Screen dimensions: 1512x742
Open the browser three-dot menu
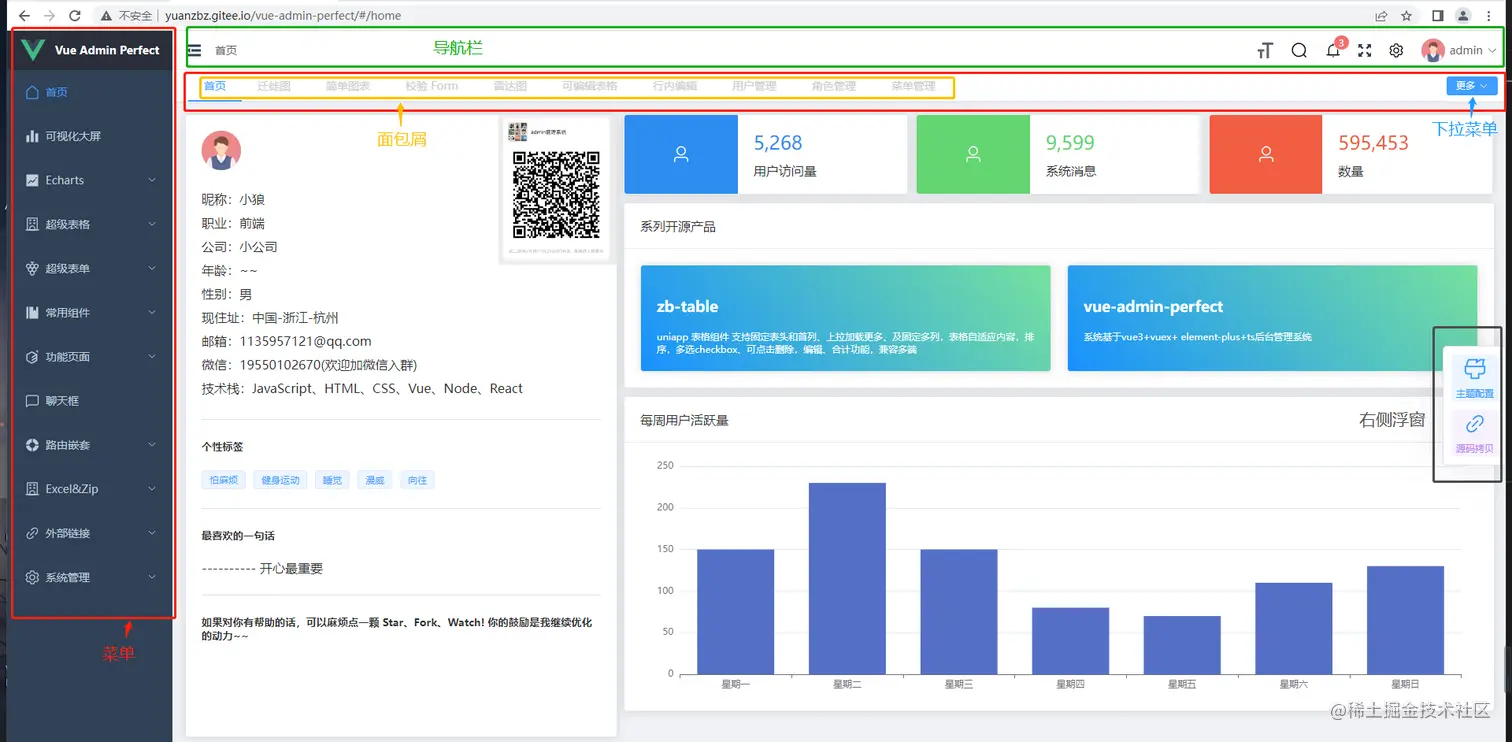tap(1489, 16)
